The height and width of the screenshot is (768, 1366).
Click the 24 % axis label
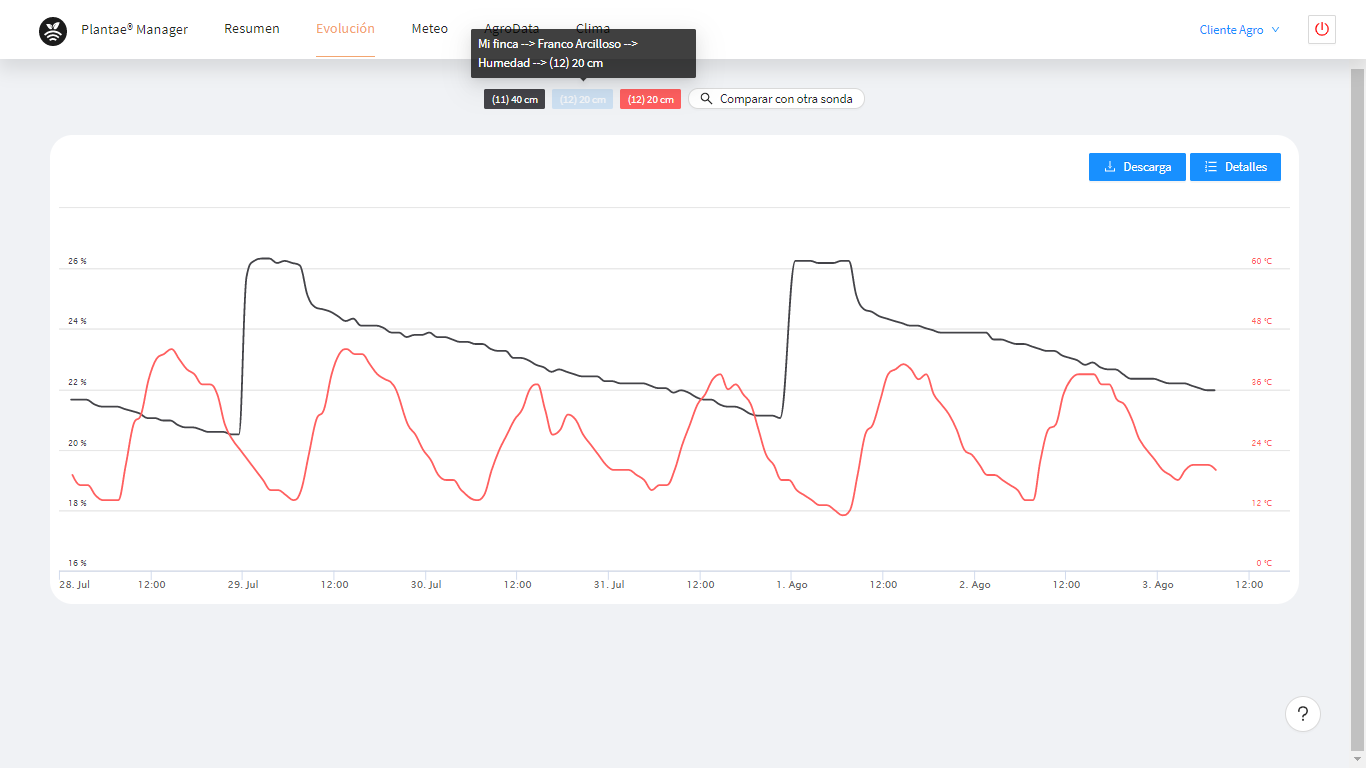[77, 322]
